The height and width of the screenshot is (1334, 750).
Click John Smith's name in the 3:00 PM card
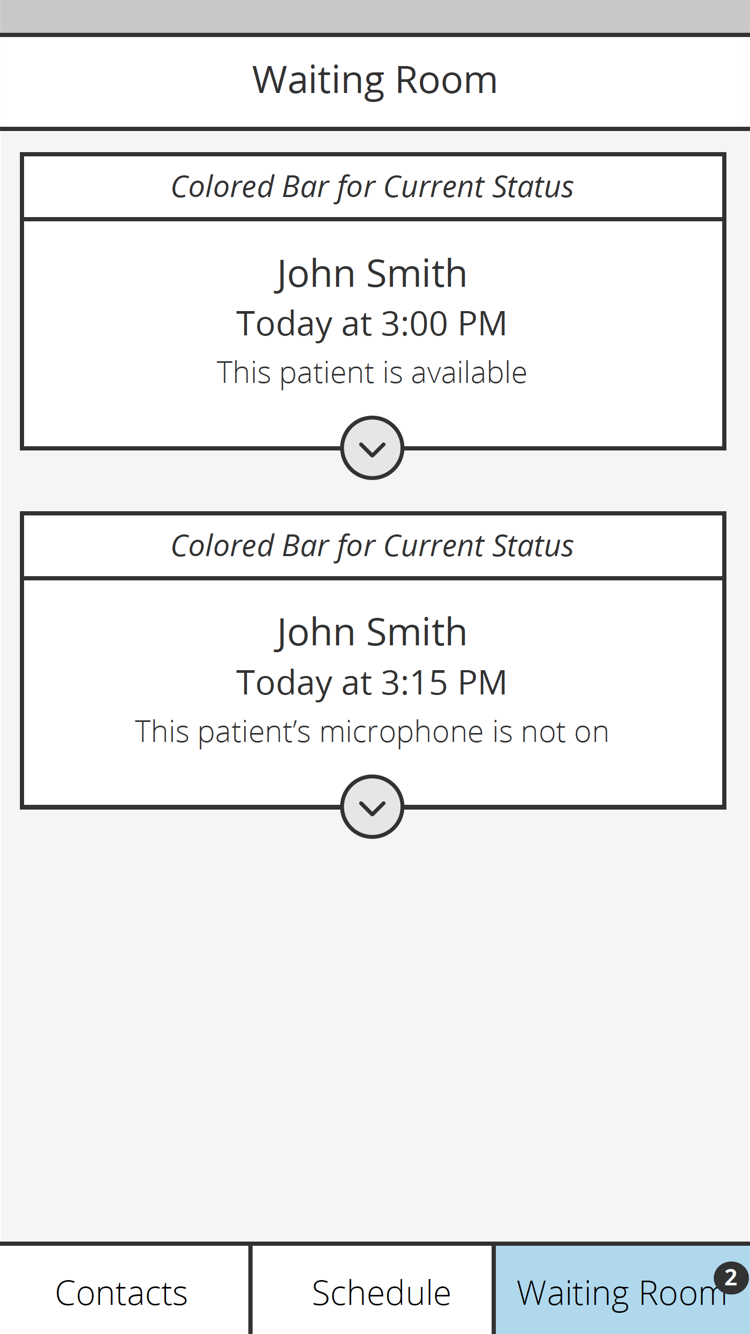[372, 273]
